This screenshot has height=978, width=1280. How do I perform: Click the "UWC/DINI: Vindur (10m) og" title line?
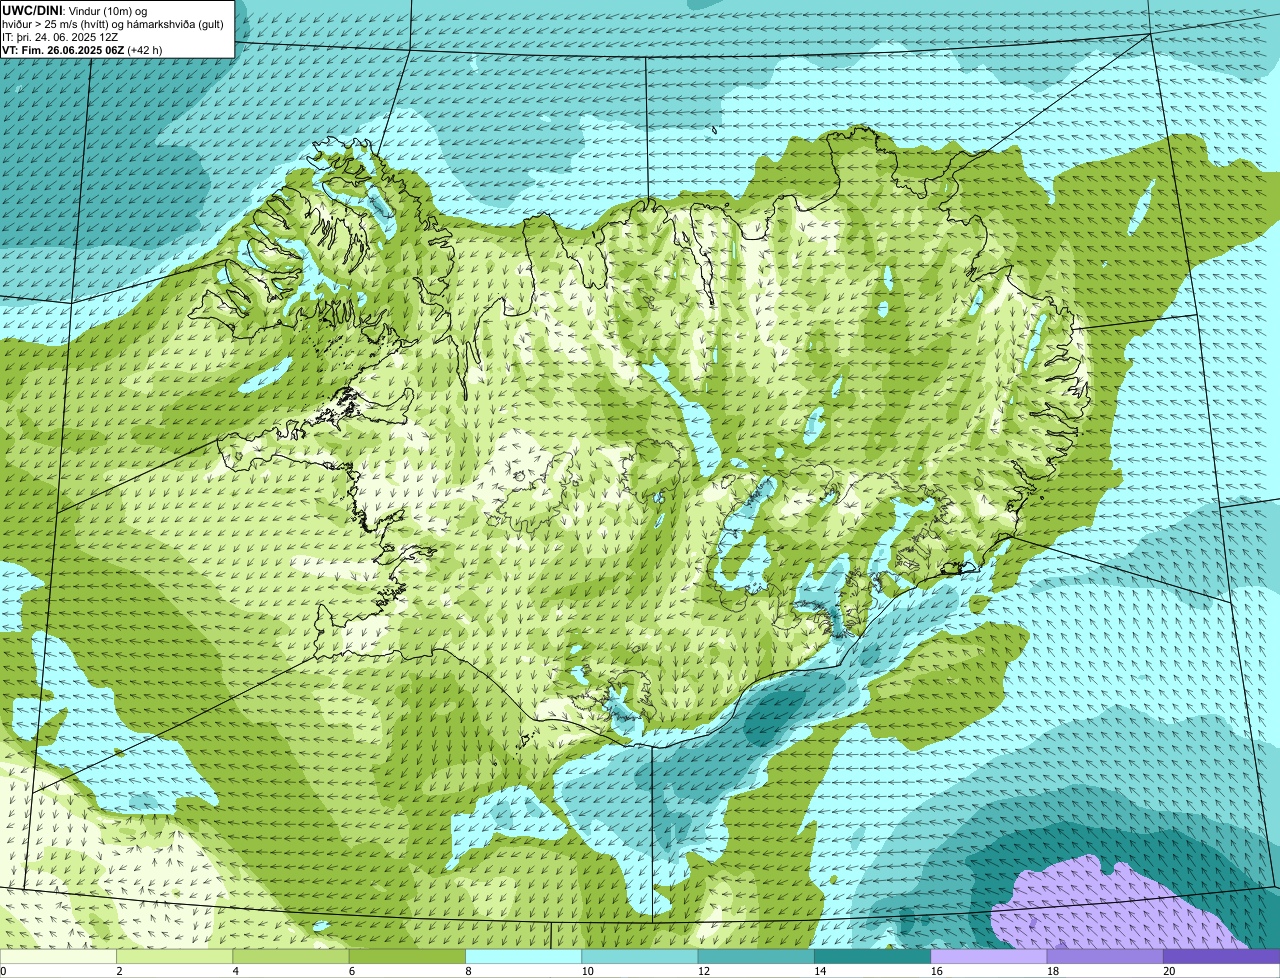tap(75, 10)
